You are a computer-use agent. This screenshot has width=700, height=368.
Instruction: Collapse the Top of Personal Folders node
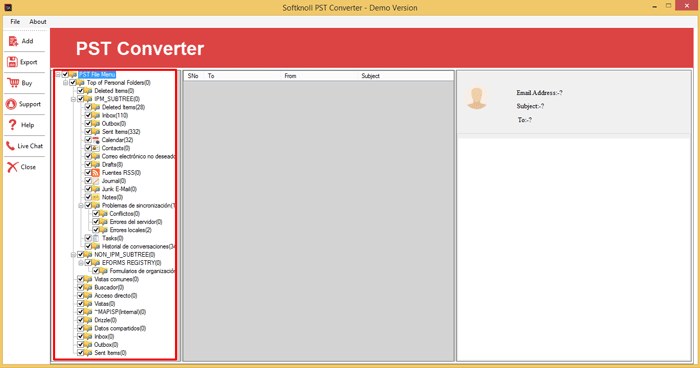tap(66, 83)
